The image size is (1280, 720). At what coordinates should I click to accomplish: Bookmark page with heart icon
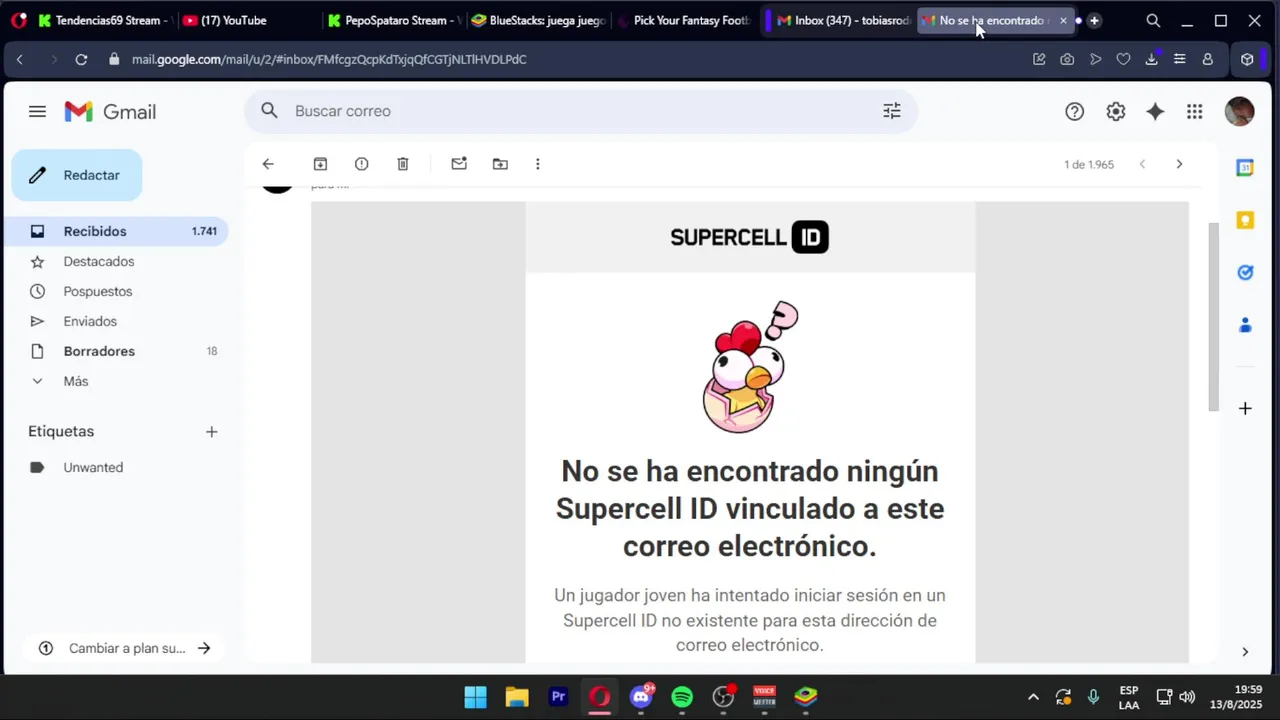coord(1123,59)
